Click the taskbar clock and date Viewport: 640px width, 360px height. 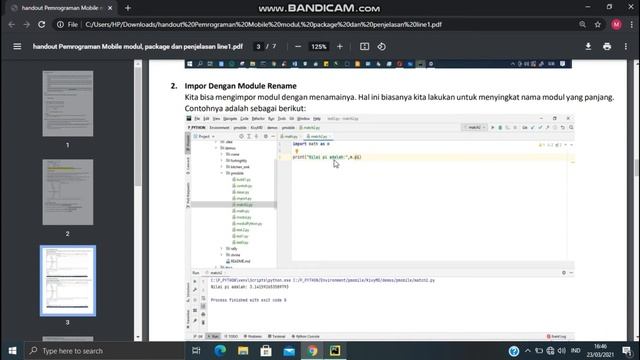tap(600, 351)
